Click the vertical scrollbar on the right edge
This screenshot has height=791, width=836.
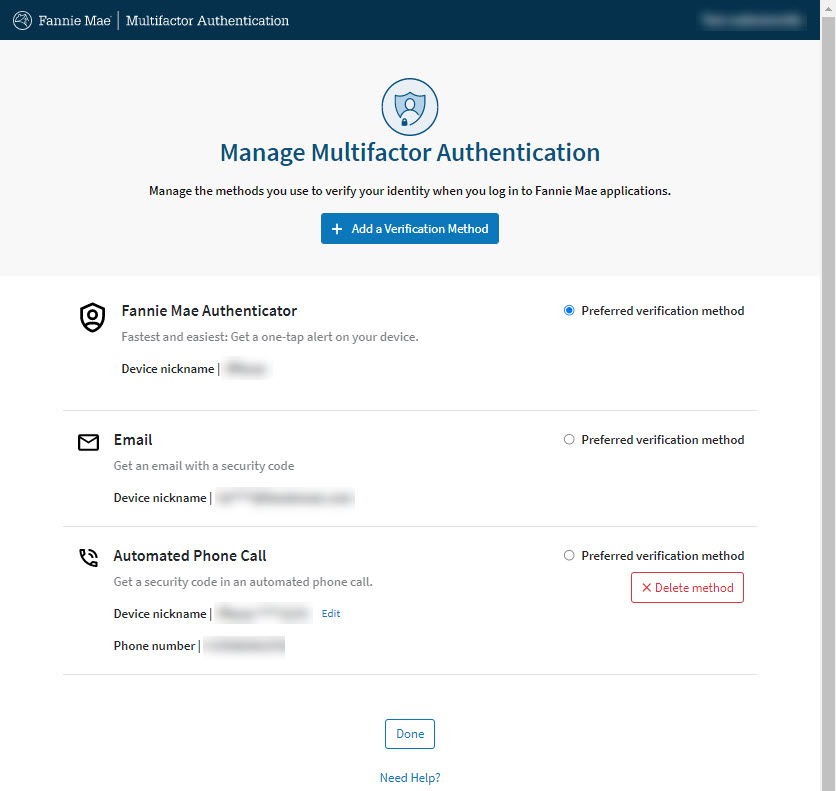coord(828,400)
